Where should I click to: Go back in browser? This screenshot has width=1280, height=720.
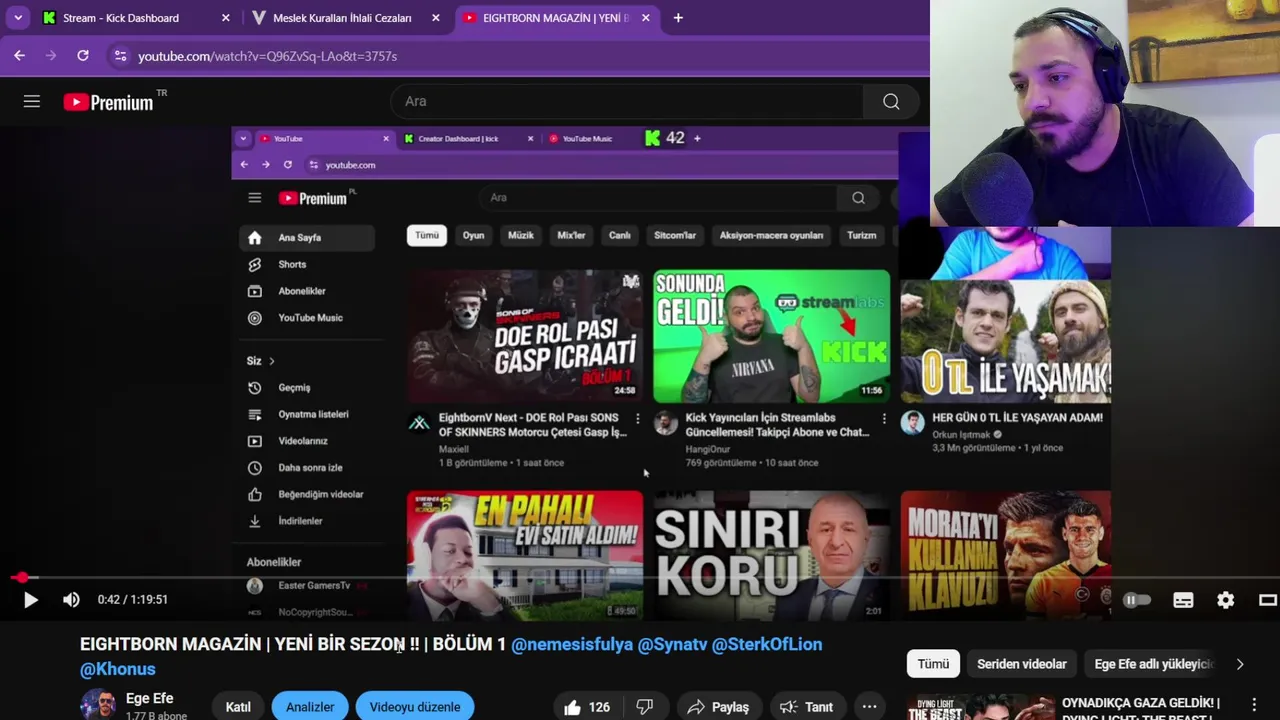pos(19,56)
